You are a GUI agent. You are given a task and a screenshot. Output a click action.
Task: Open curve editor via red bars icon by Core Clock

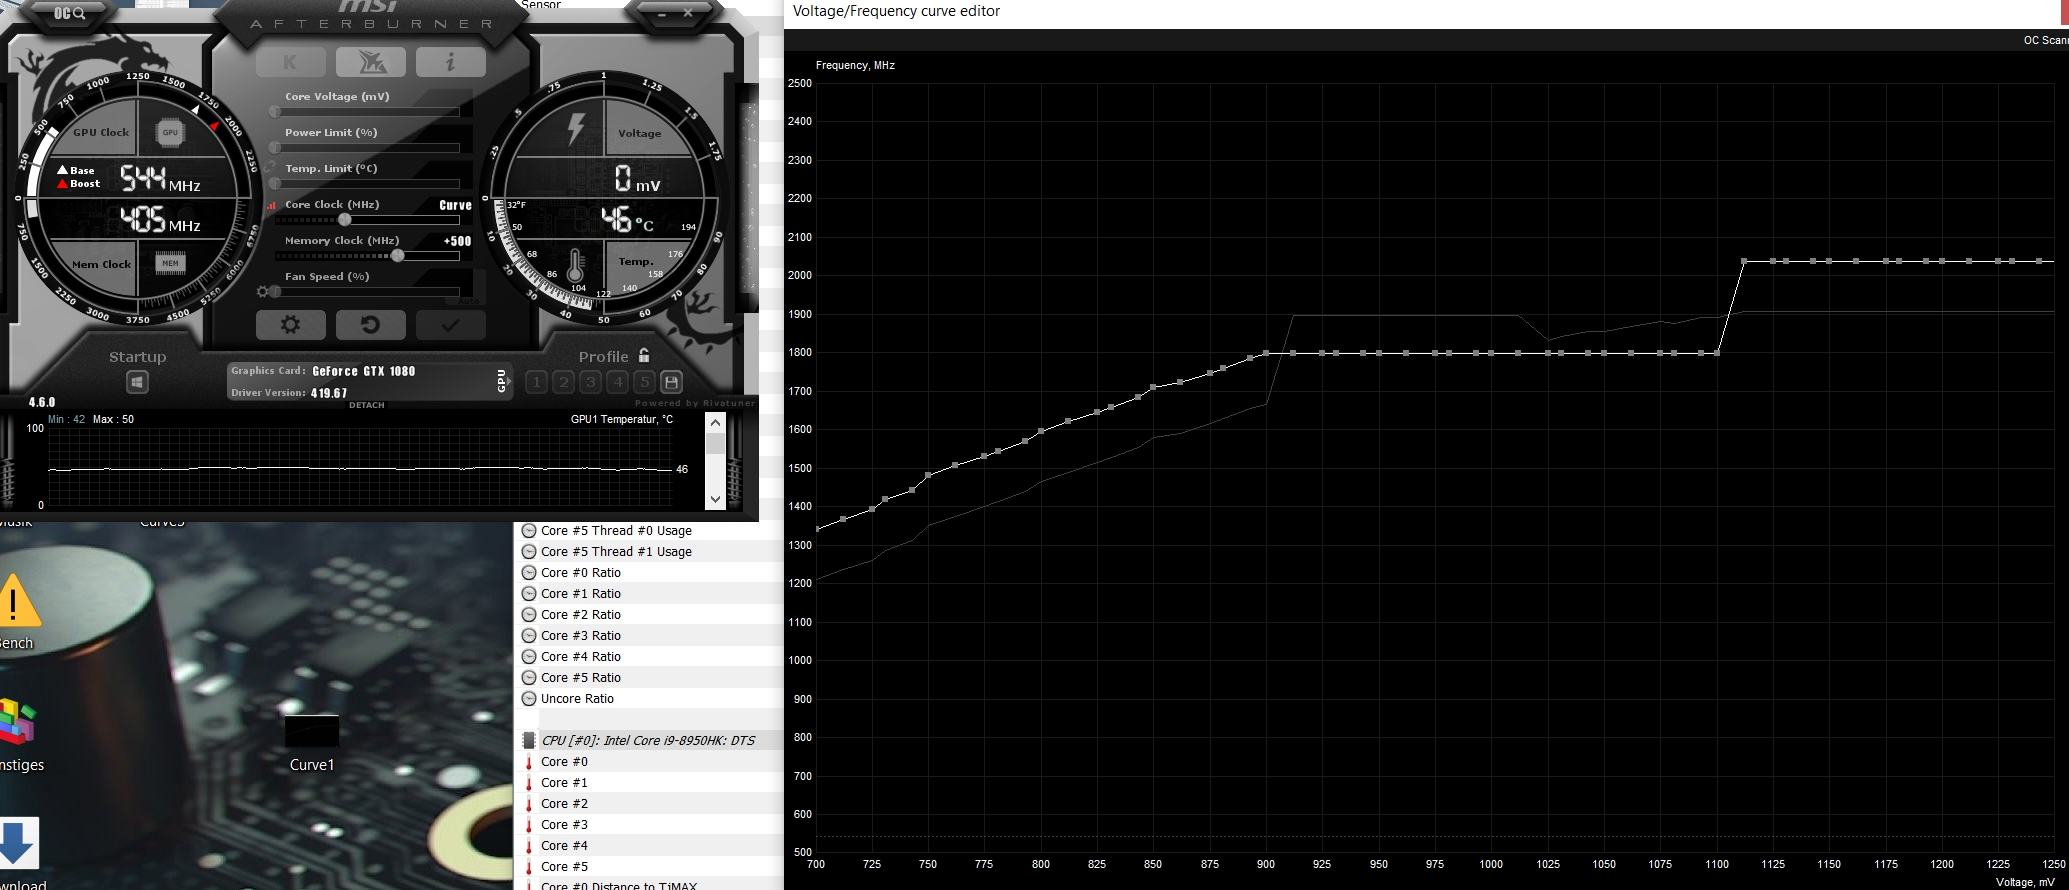point(271,205)
